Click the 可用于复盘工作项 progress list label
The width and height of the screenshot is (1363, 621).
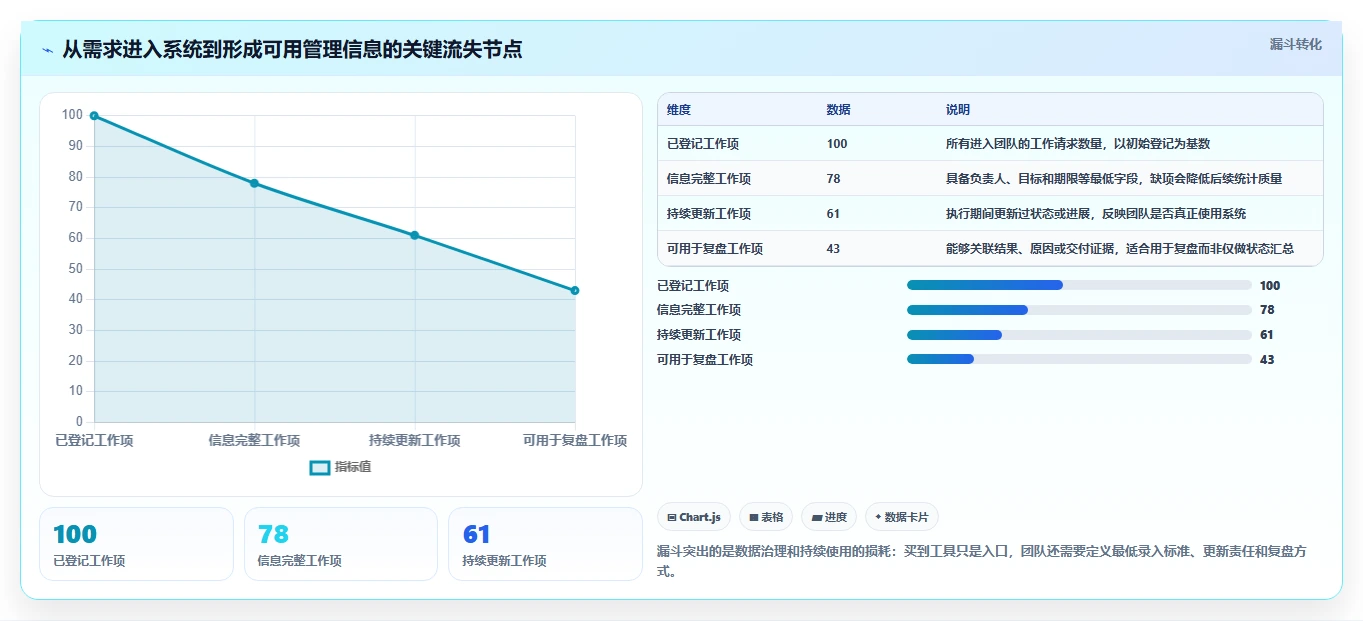[x=705, y=359]
